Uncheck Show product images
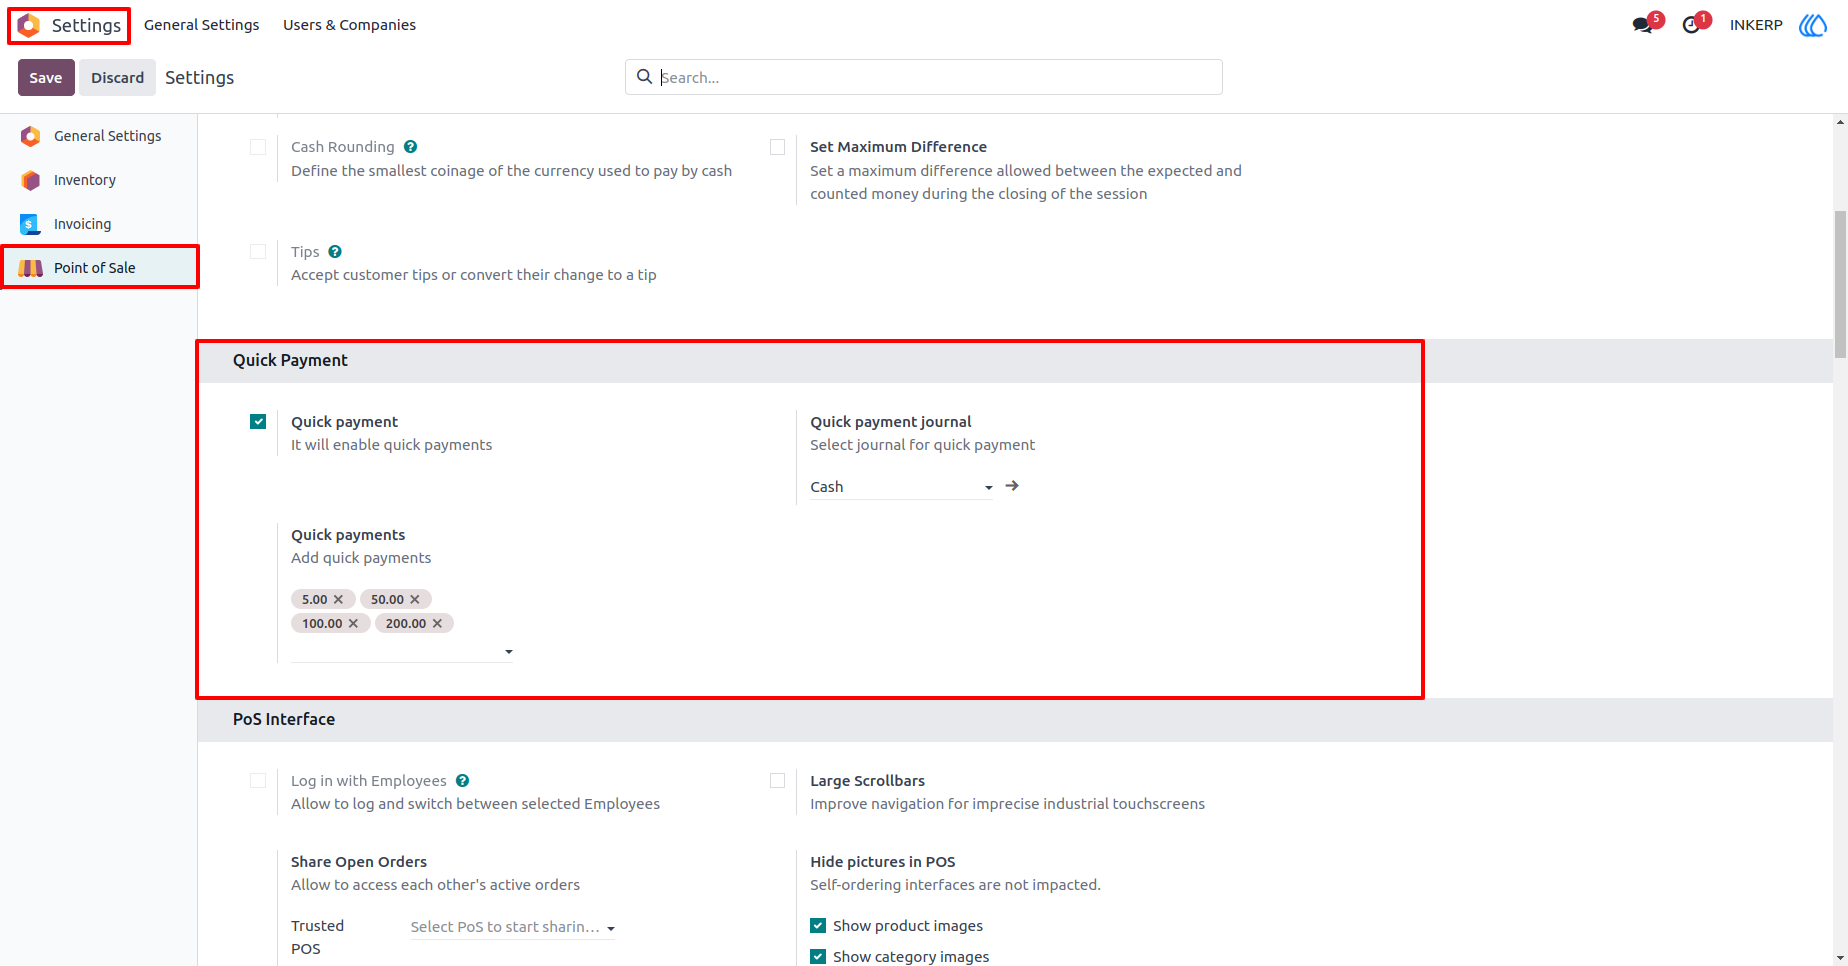This screenshot has height=966, width=1848. [818, 926]
